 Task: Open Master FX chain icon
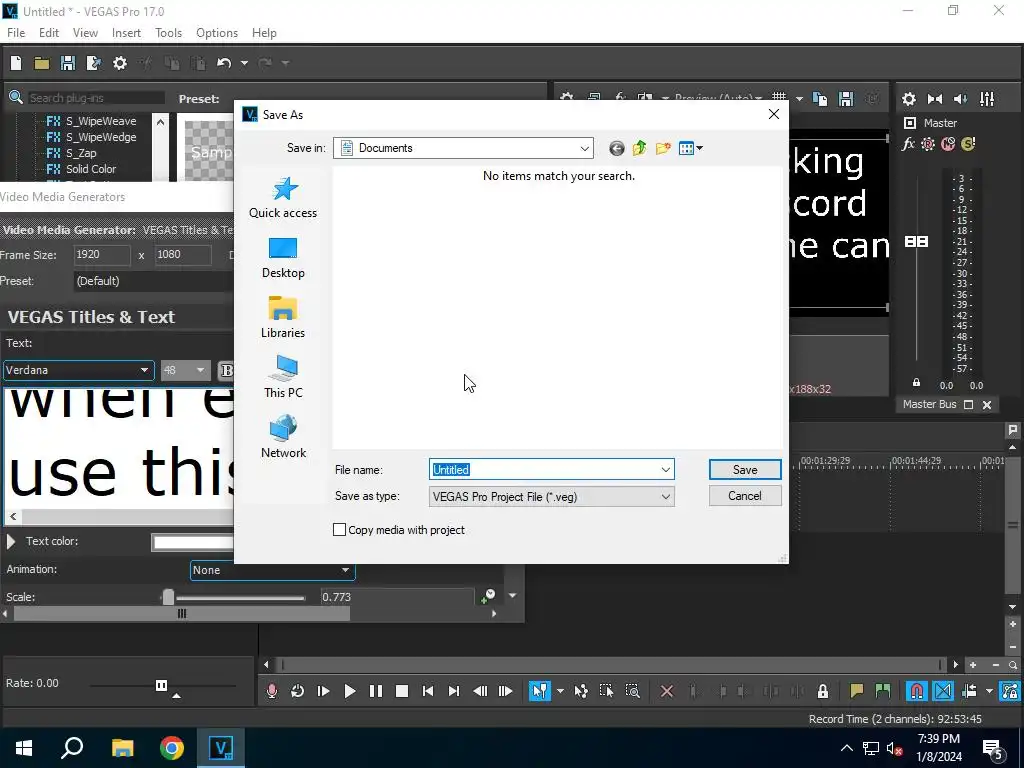point(908,144)
